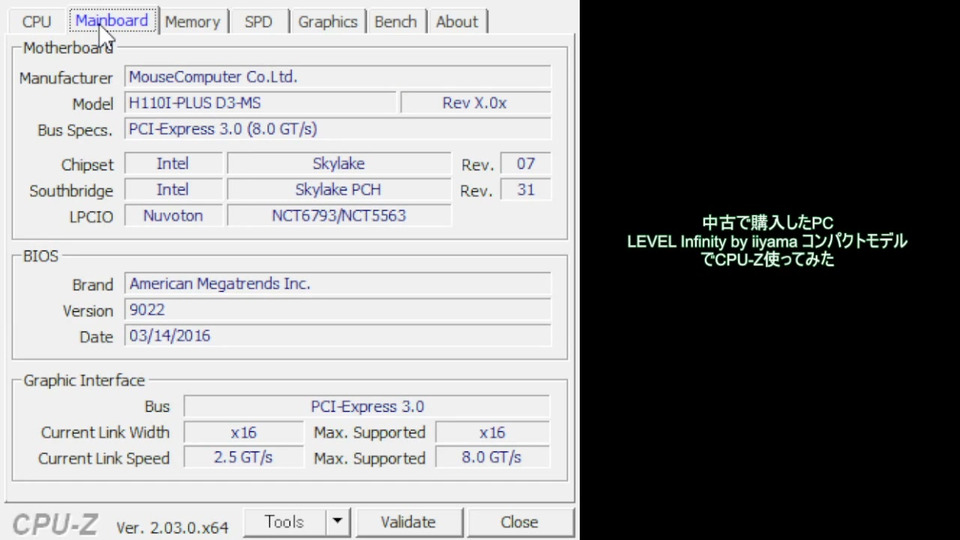Click the Tools button
The image size is (960, 540).
point(284,522)
